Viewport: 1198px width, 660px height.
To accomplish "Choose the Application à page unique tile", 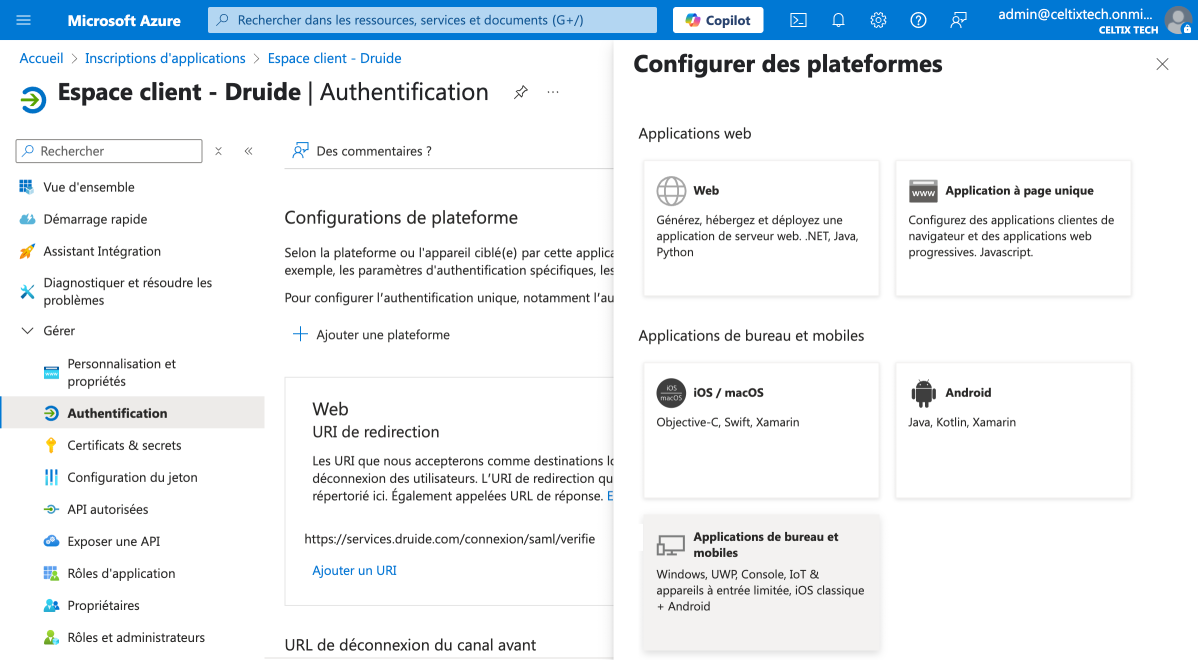I will pyautogui.click(x=1012, y=228).
